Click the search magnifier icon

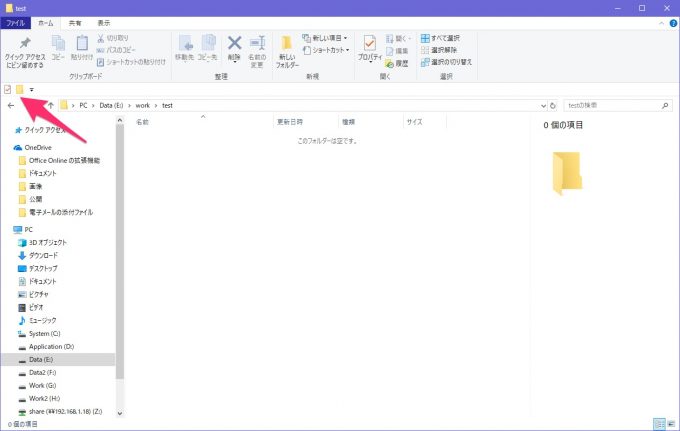tap(665, 105)
